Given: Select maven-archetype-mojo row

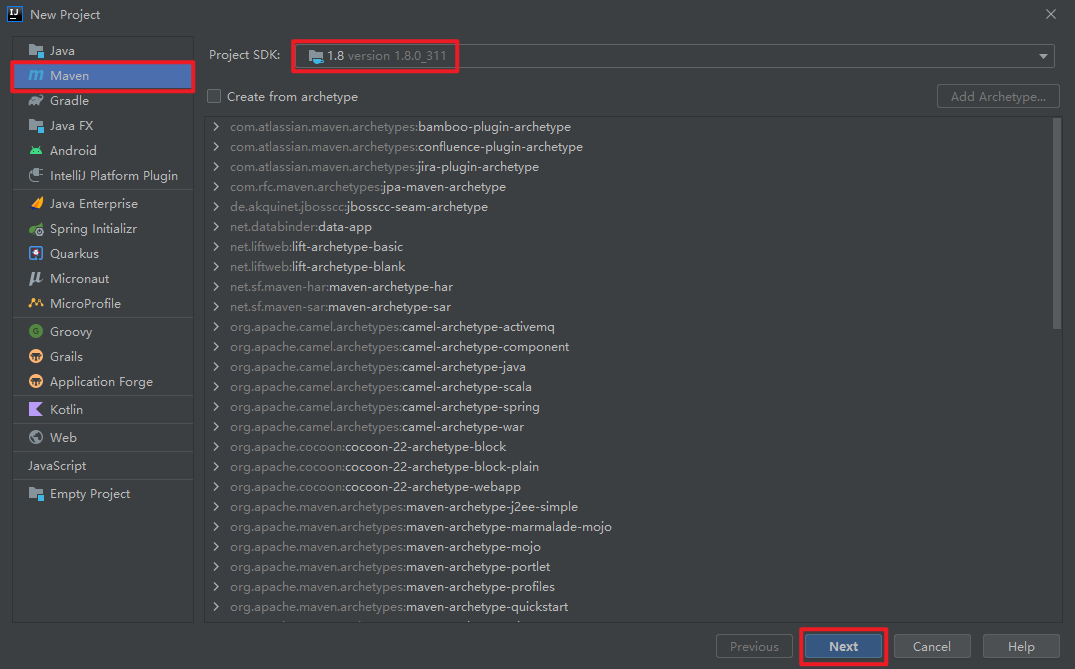Looking at the screenshot, I should point(628,547).
